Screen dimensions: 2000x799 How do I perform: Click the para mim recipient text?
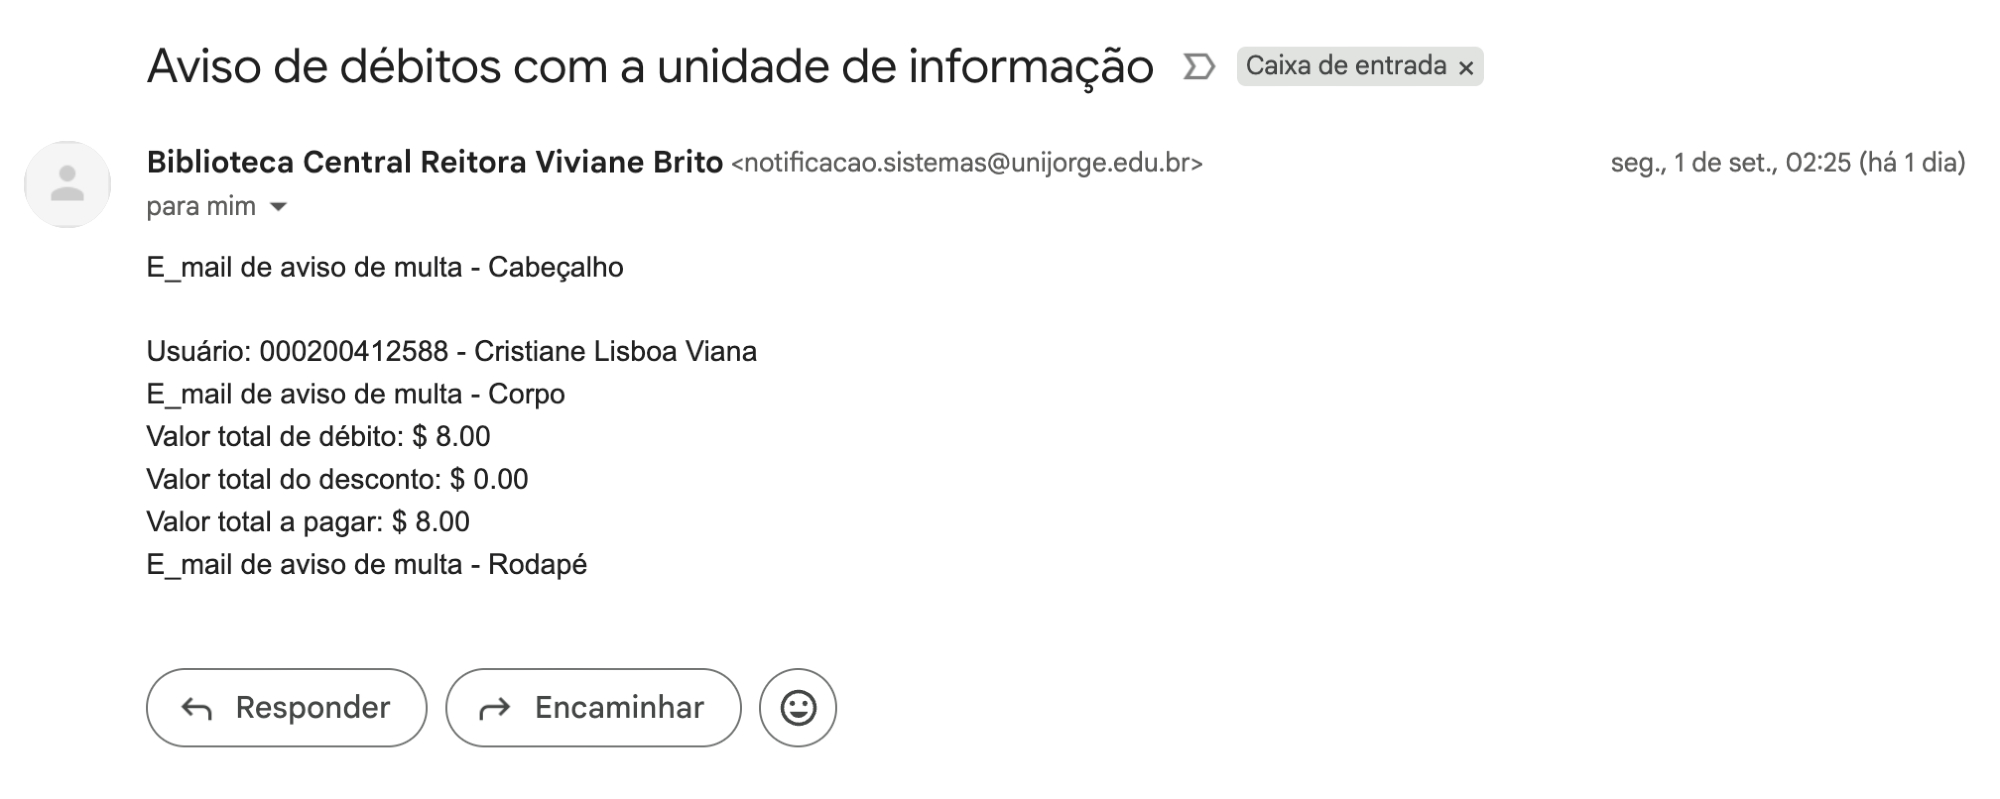(201, 207)
